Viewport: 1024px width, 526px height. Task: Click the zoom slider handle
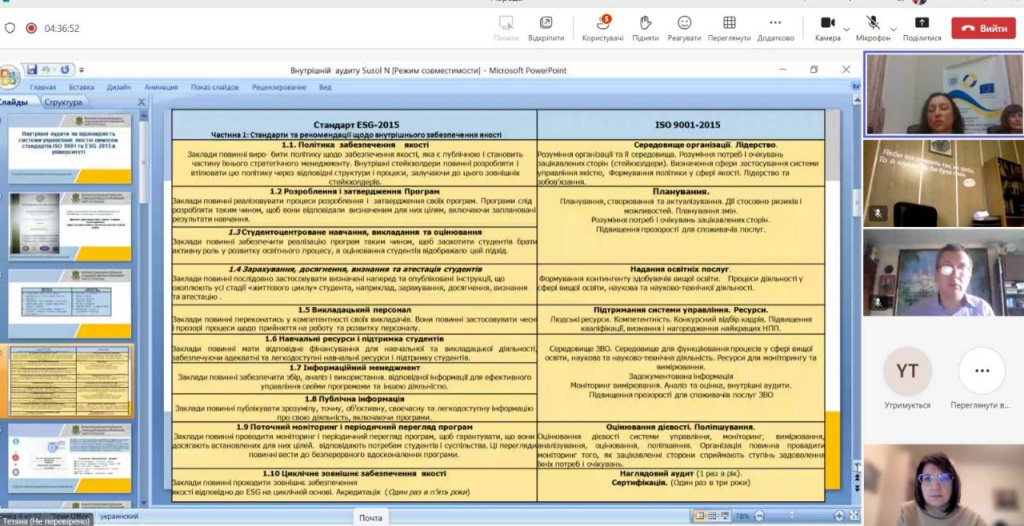(793, 516)
